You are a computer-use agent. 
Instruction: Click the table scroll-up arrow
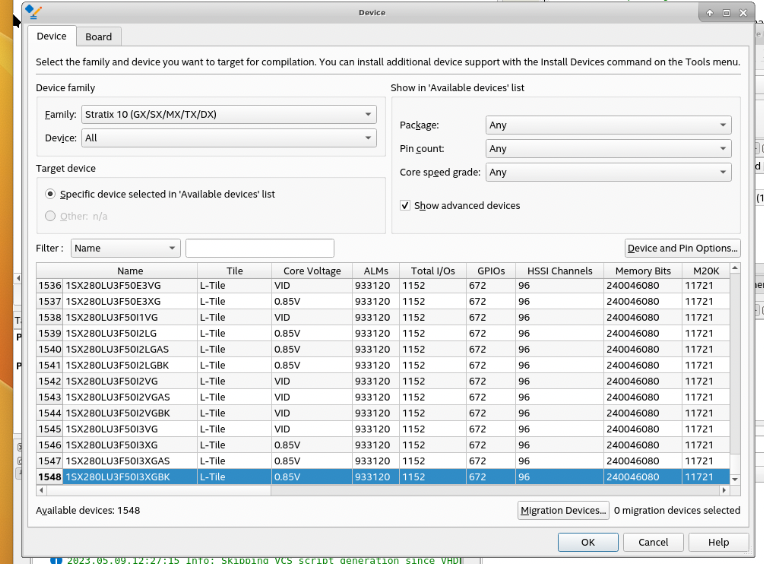735,270
